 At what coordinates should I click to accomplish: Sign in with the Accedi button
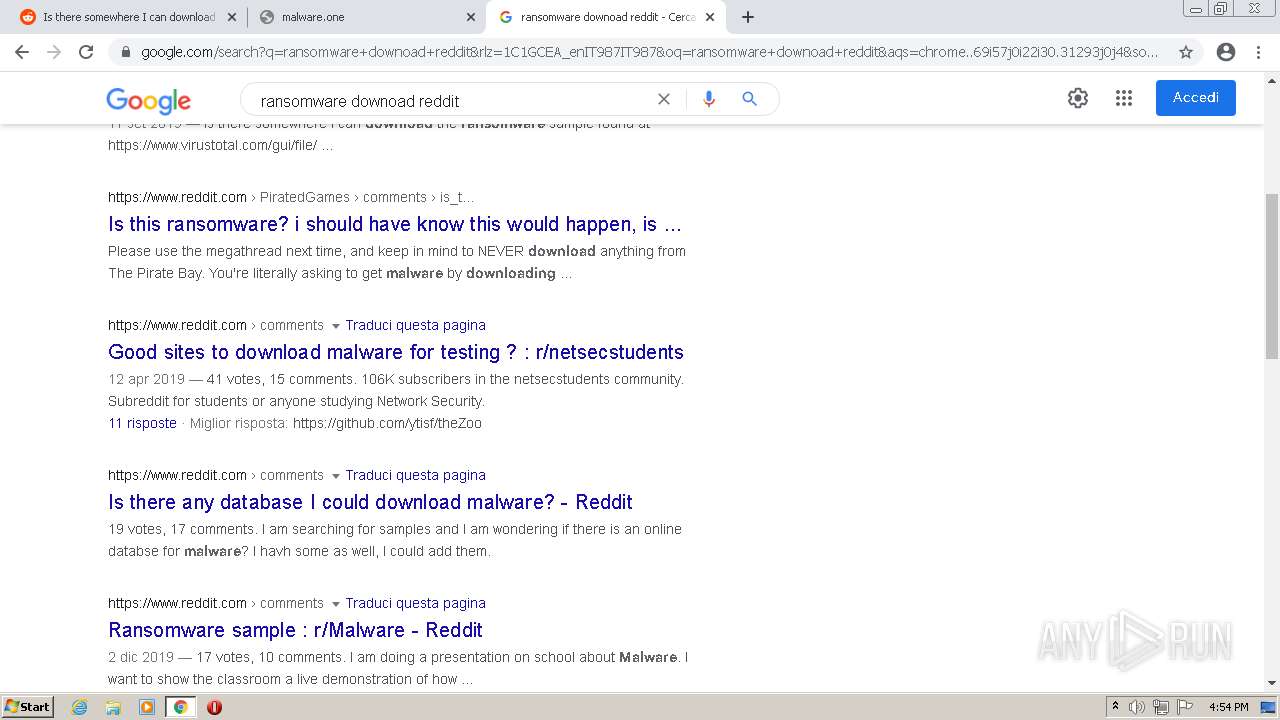point(1195,98)
